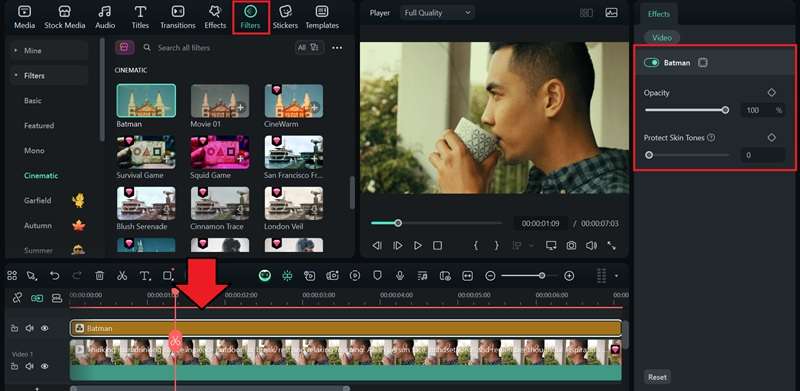Switch player to compare view icon
This screenshot has height=391, width=800.
586,13
